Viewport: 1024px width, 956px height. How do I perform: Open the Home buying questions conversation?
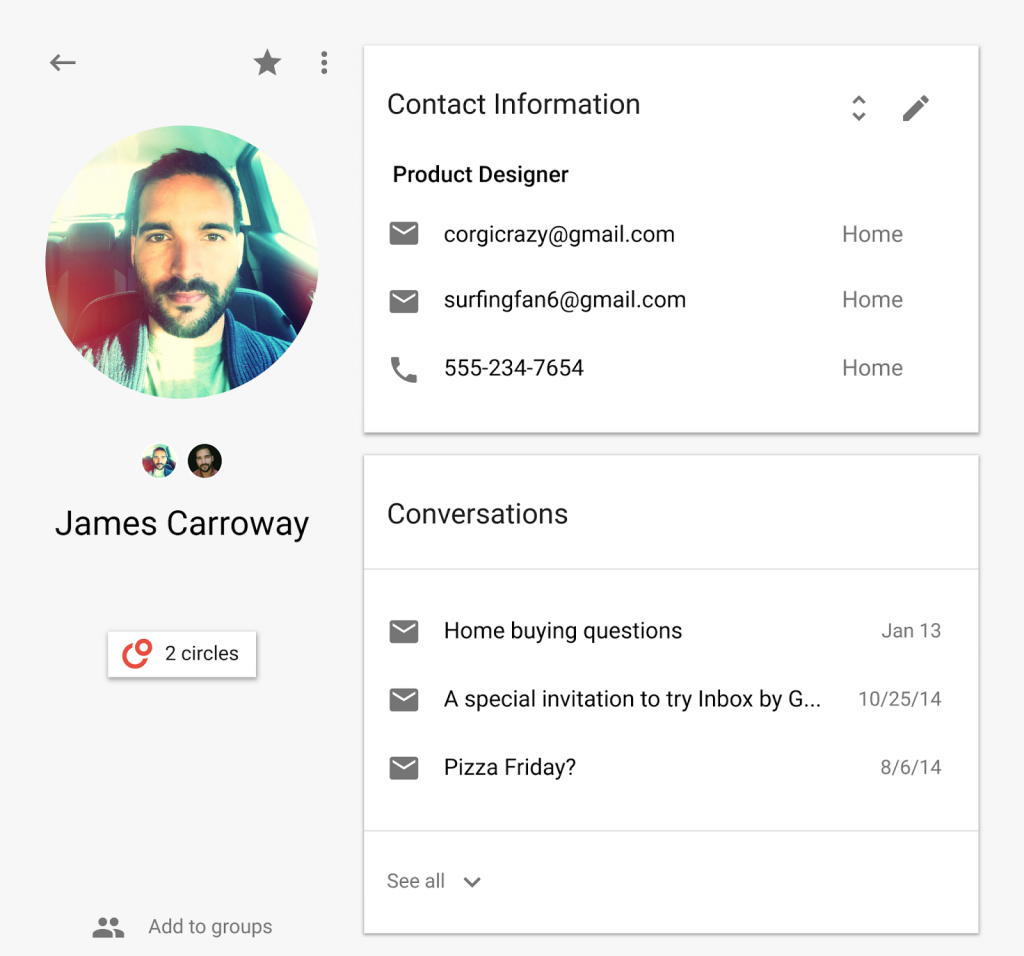562,631
